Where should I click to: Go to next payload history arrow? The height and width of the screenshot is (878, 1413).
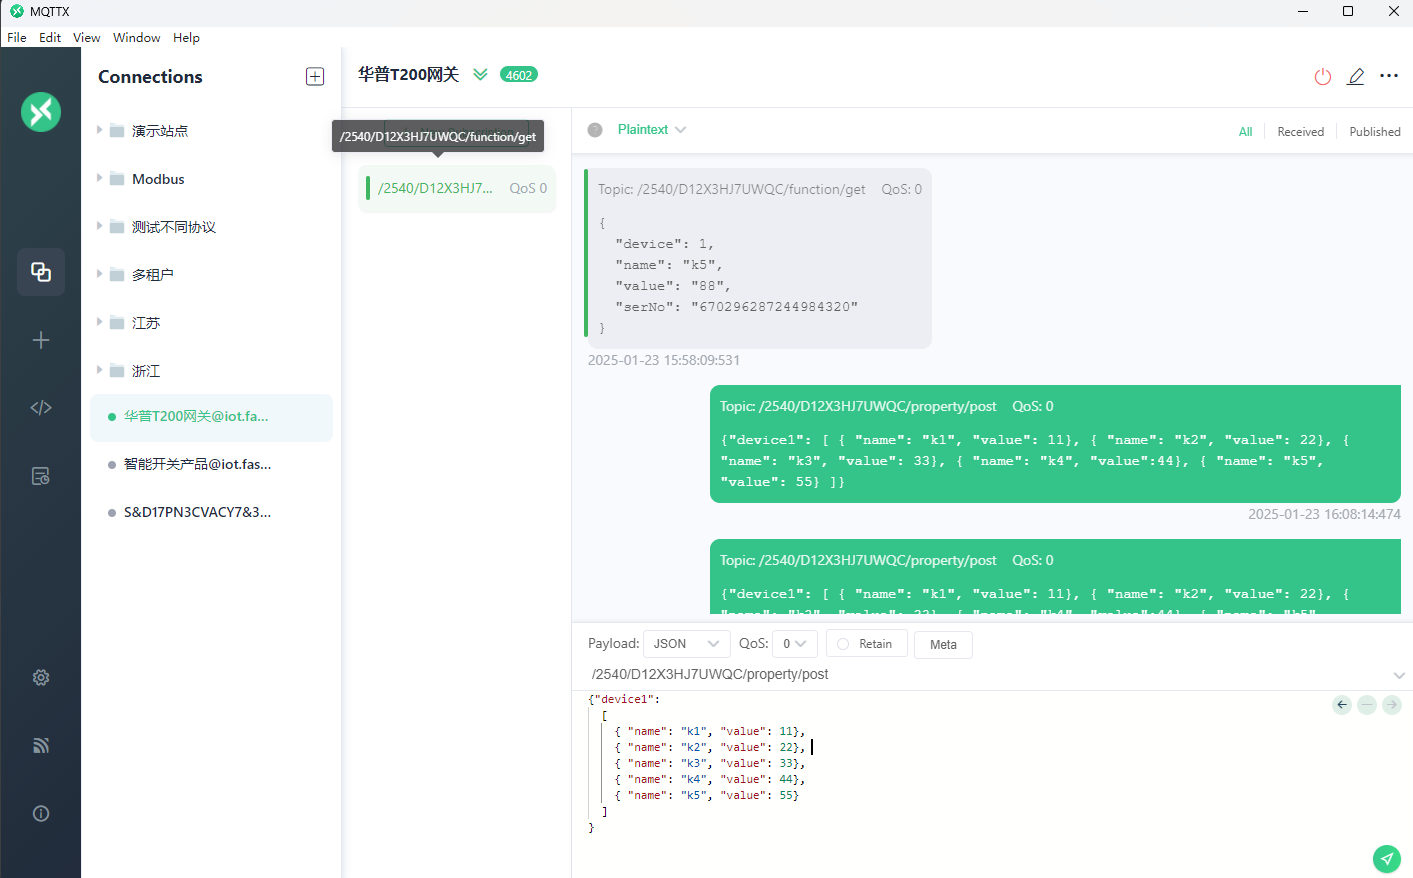[x=1392, y=705]
